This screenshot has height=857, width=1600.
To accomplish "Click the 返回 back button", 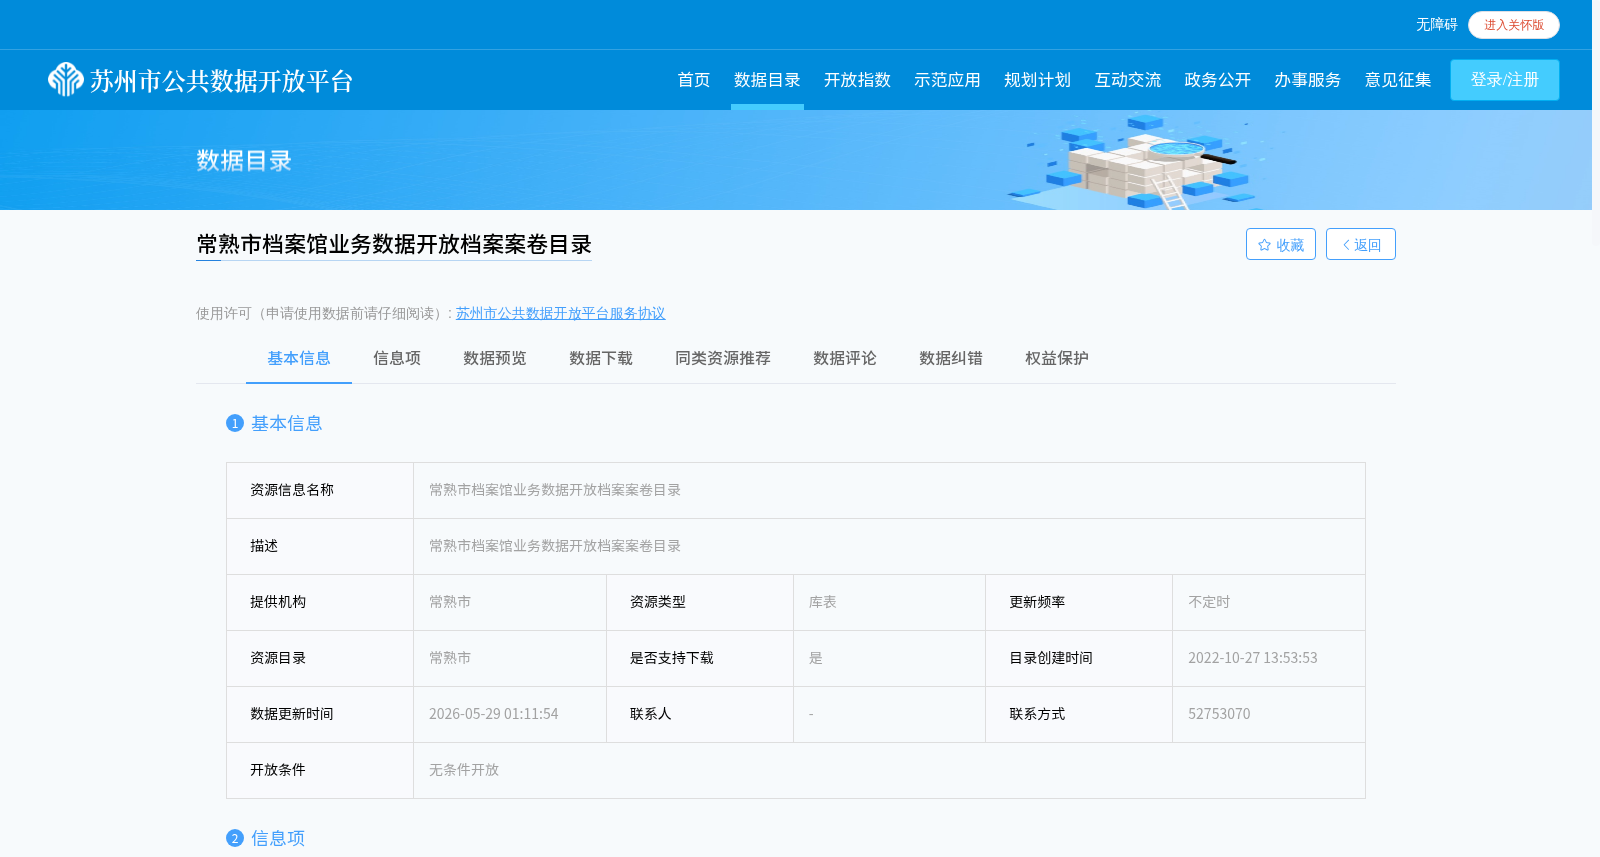I will point(1361,244).
